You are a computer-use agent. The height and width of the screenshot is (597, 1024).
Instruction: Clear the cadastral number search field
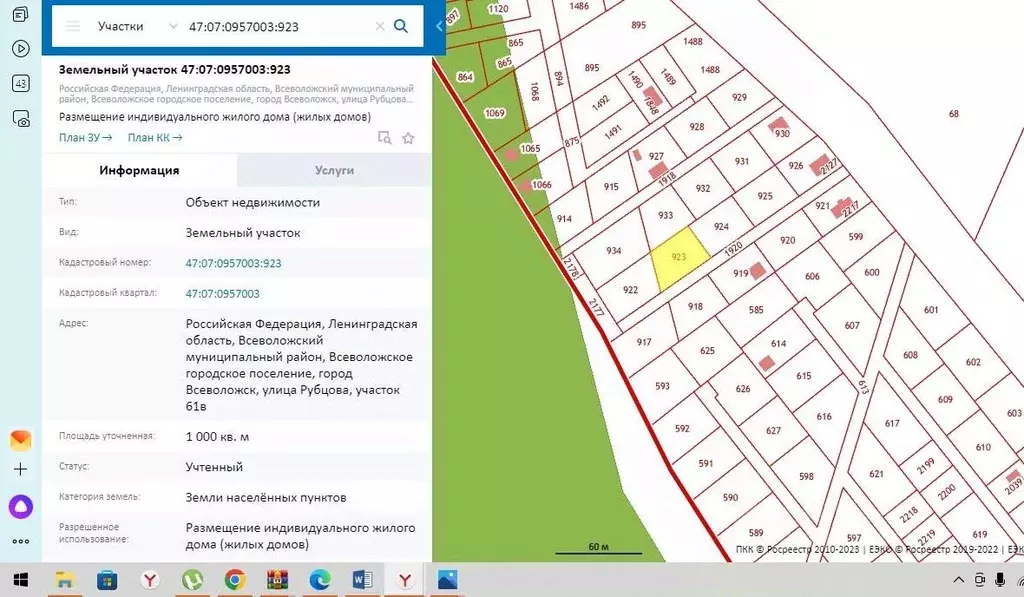[380, 27]
